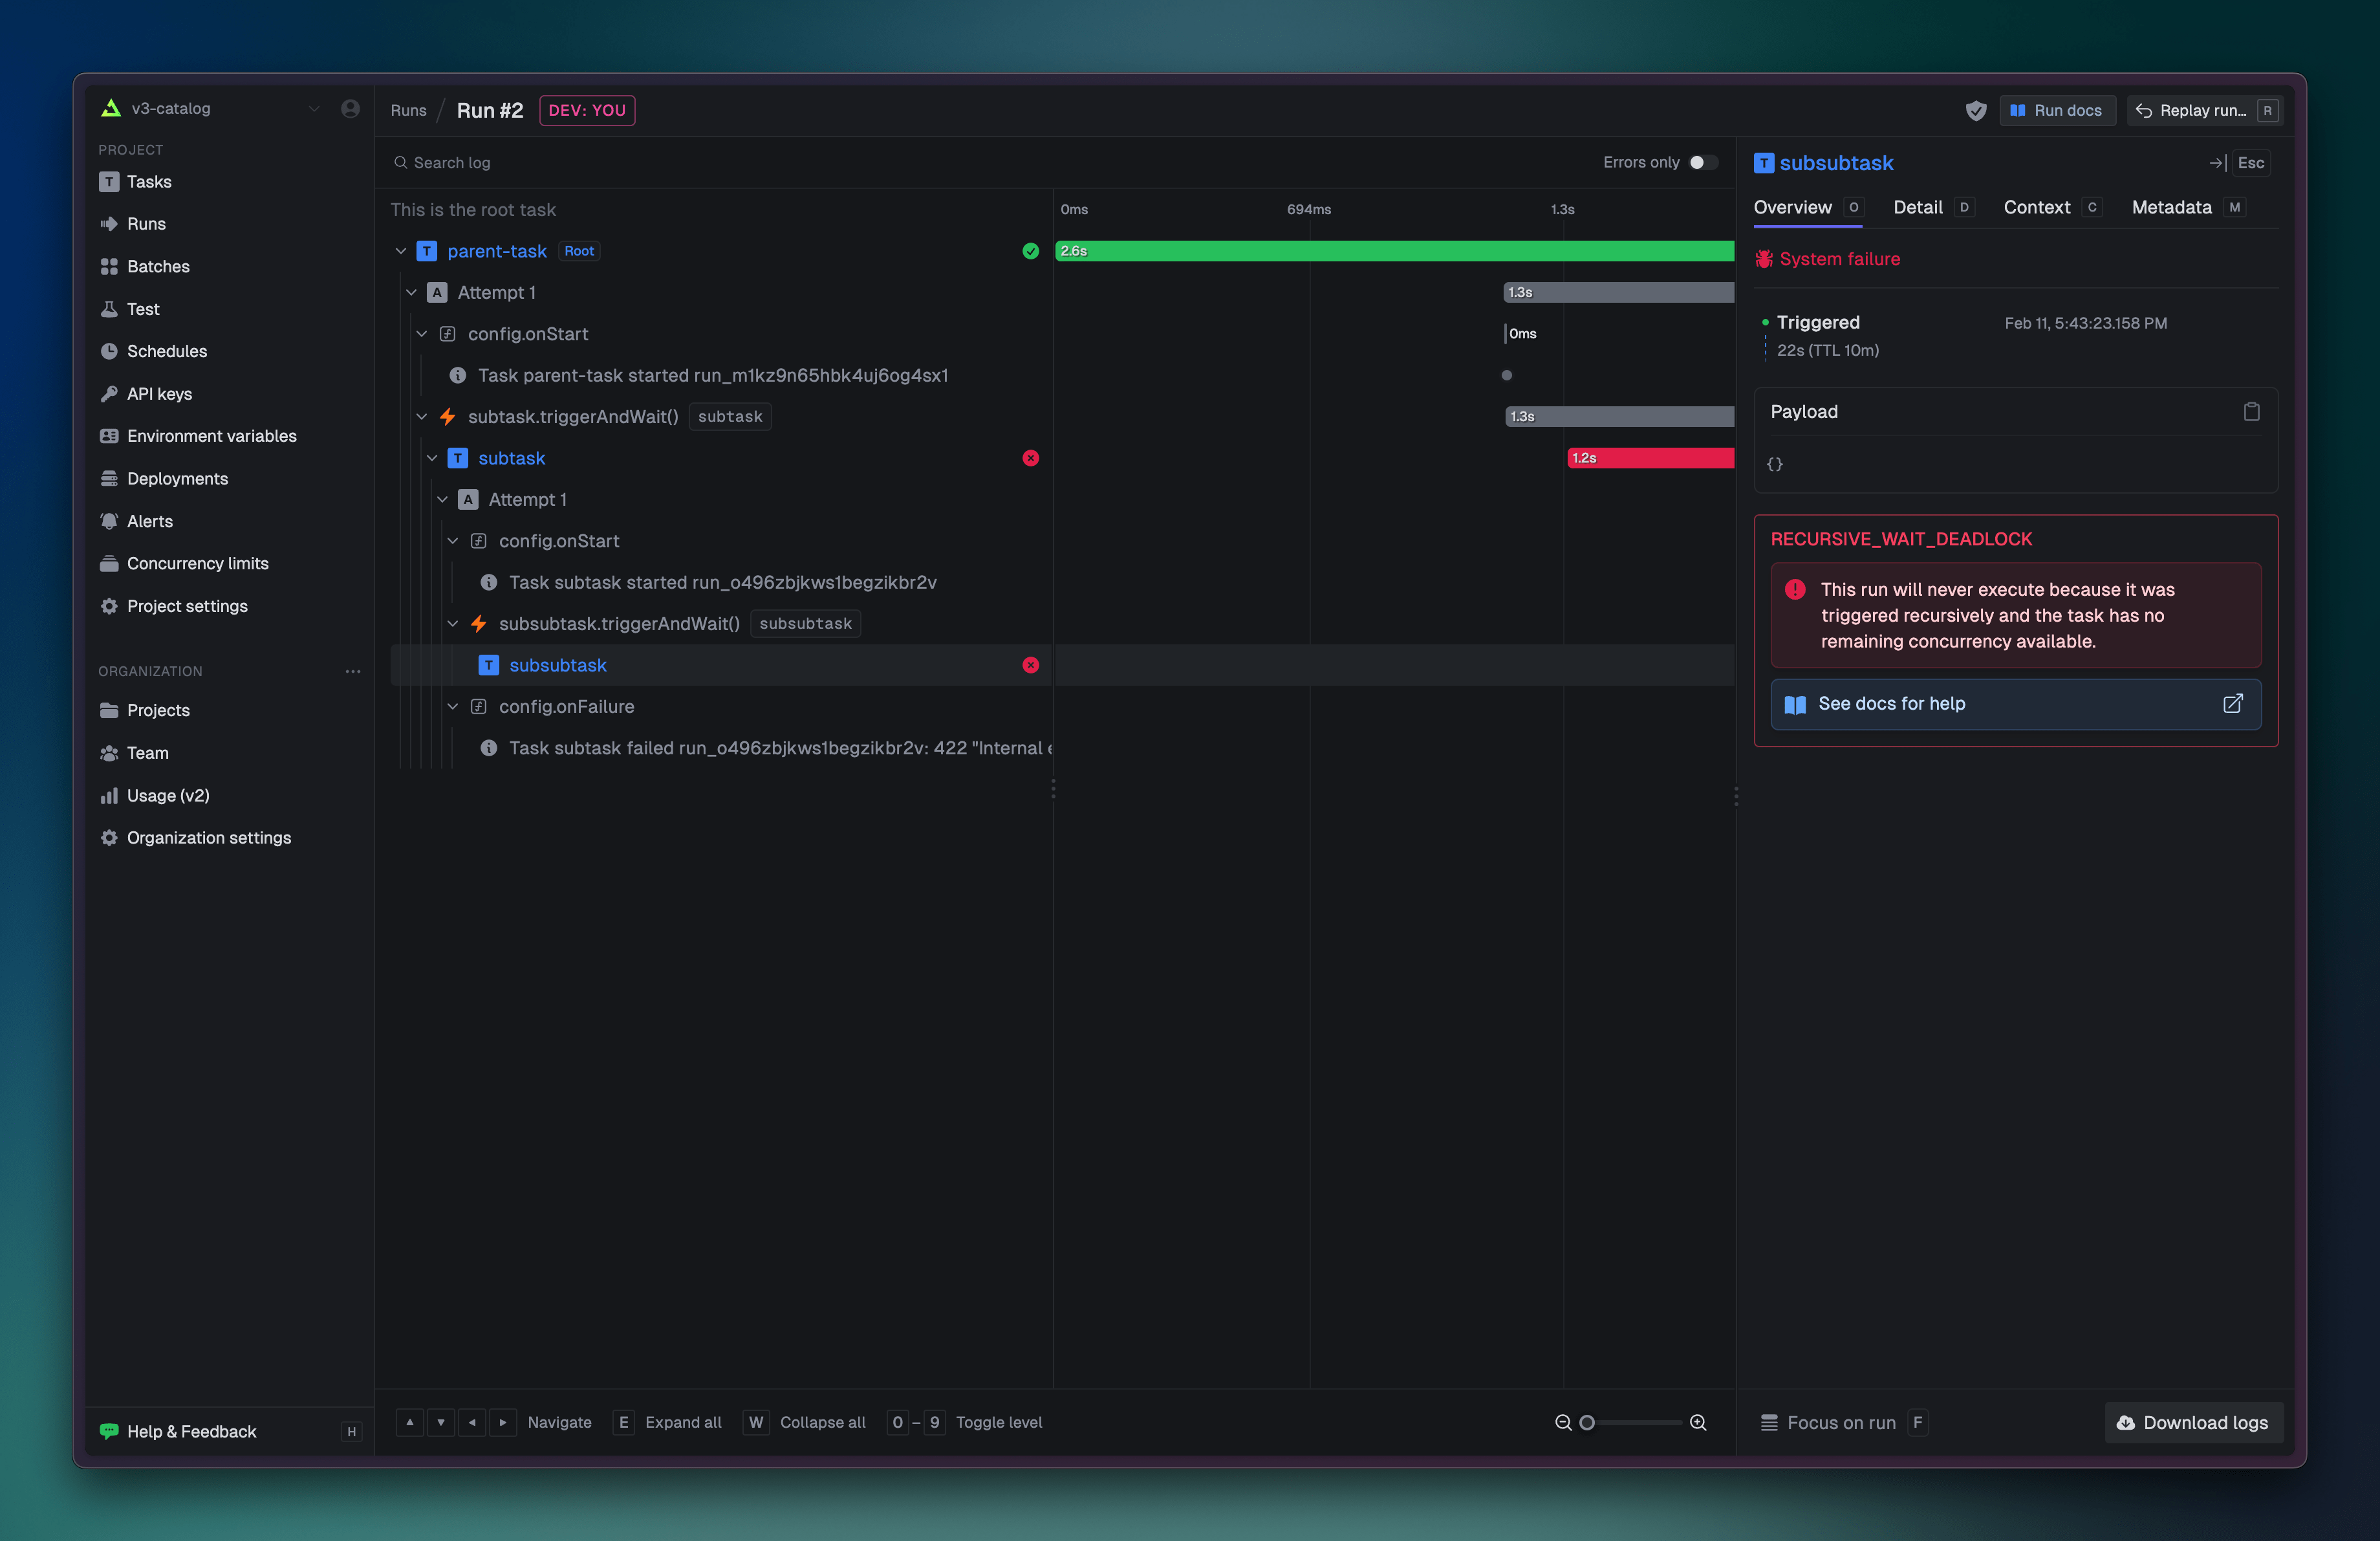Click the user avatar icon

point(350,108)
